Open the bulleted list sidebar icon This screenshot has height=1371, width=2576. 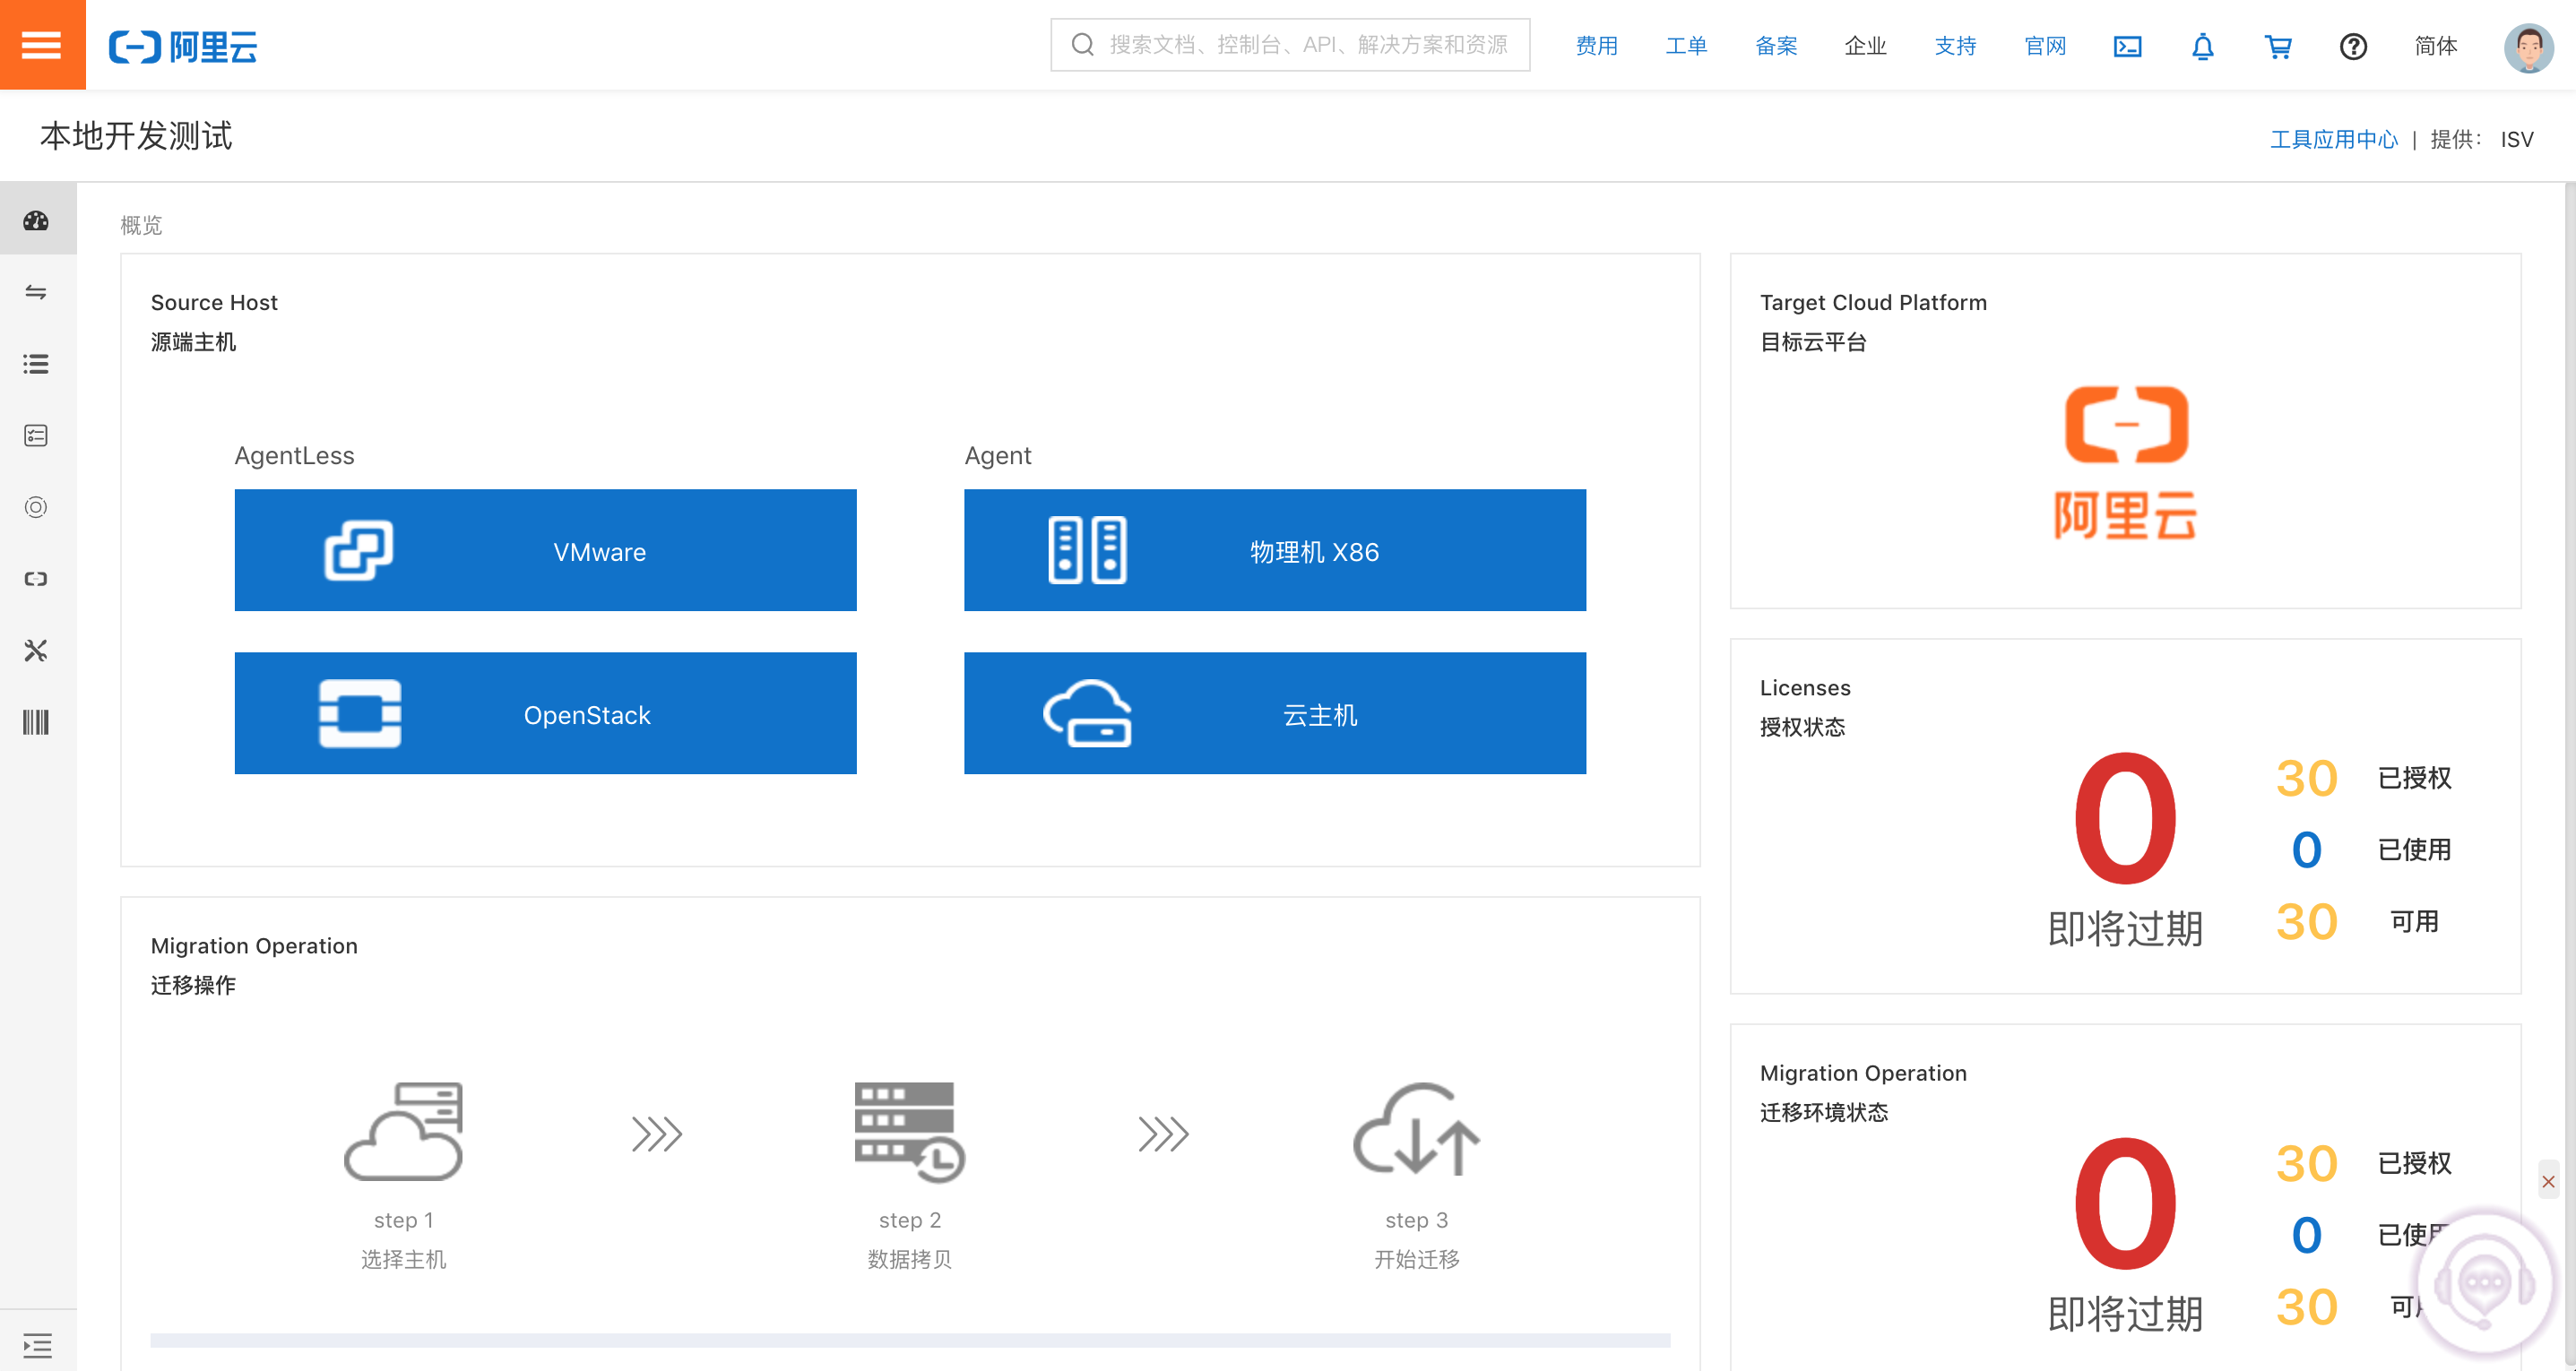click(x=36, y=364)
